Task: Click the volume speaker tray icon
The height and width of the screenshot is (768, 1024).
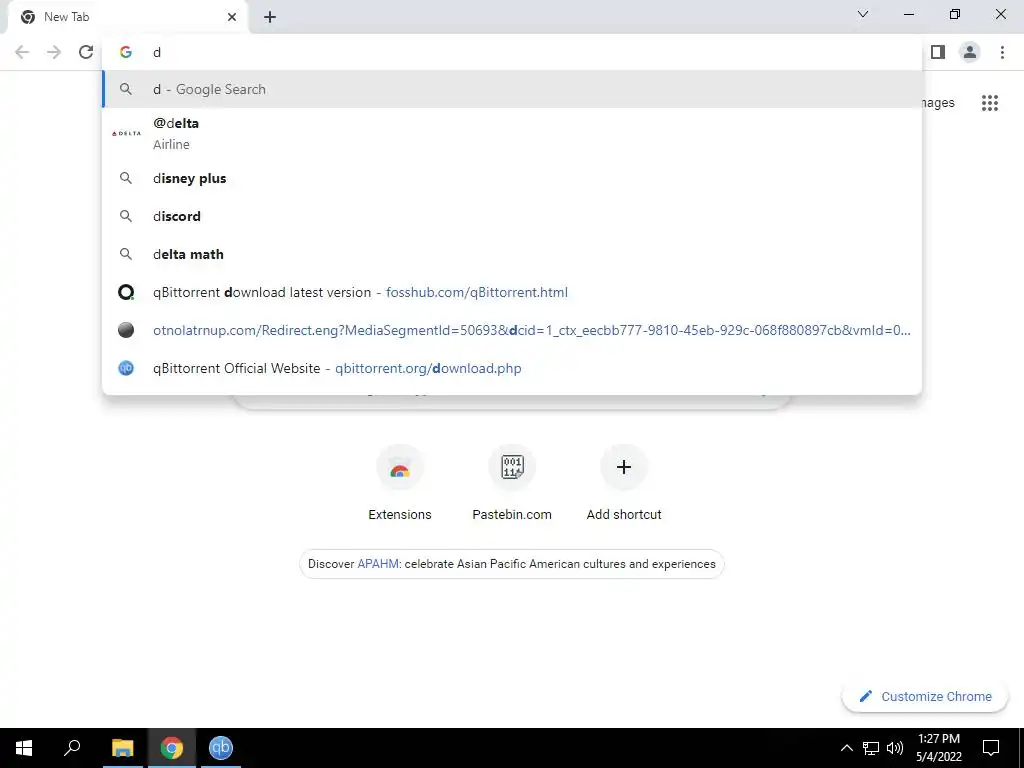Action: tap(895, 748)
